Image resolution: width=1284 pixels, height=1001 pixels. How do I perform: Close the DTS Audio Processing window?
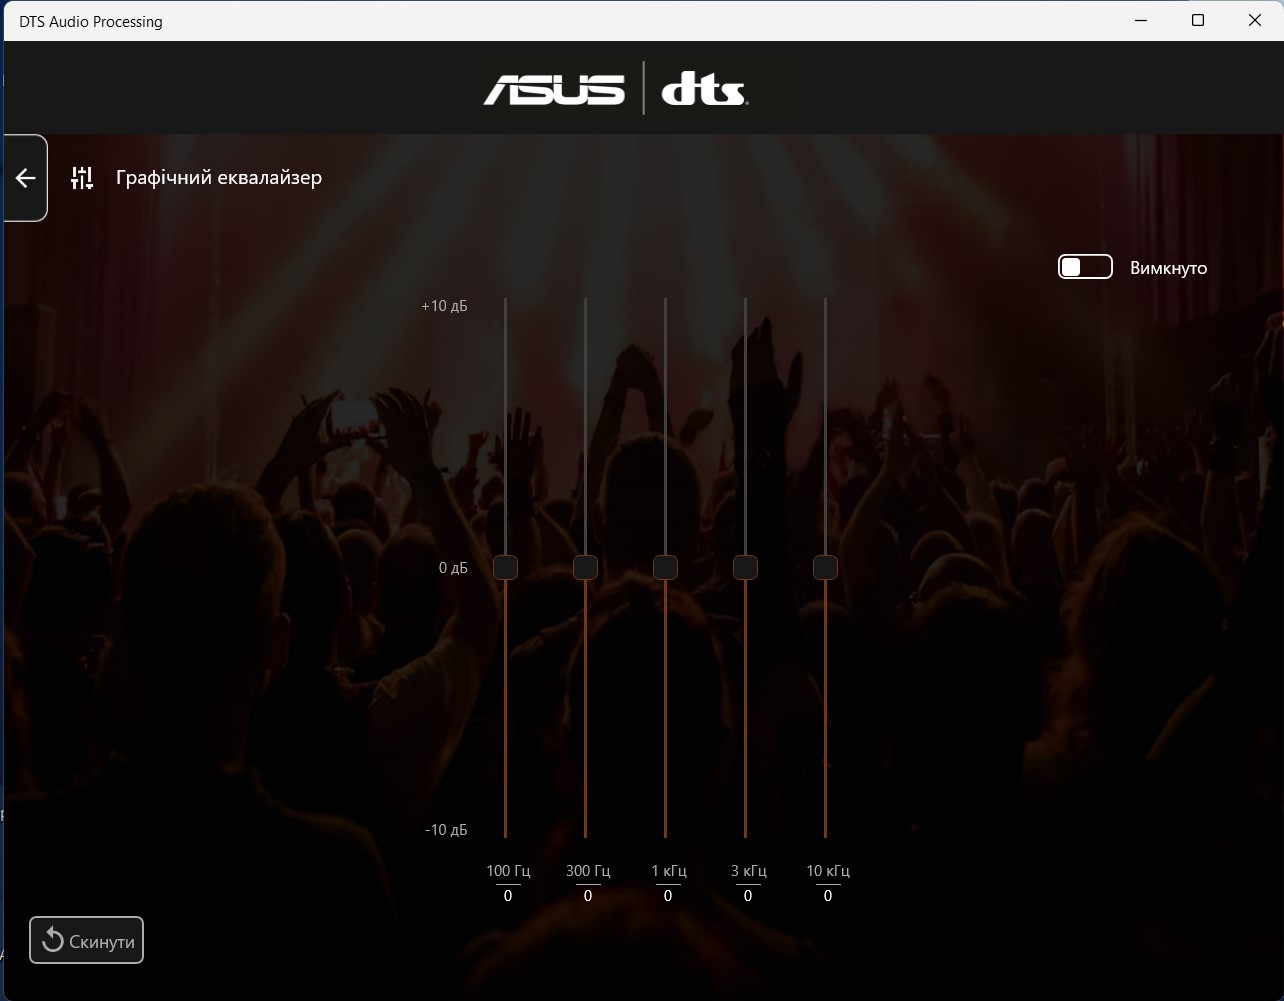click(1255, 20)
